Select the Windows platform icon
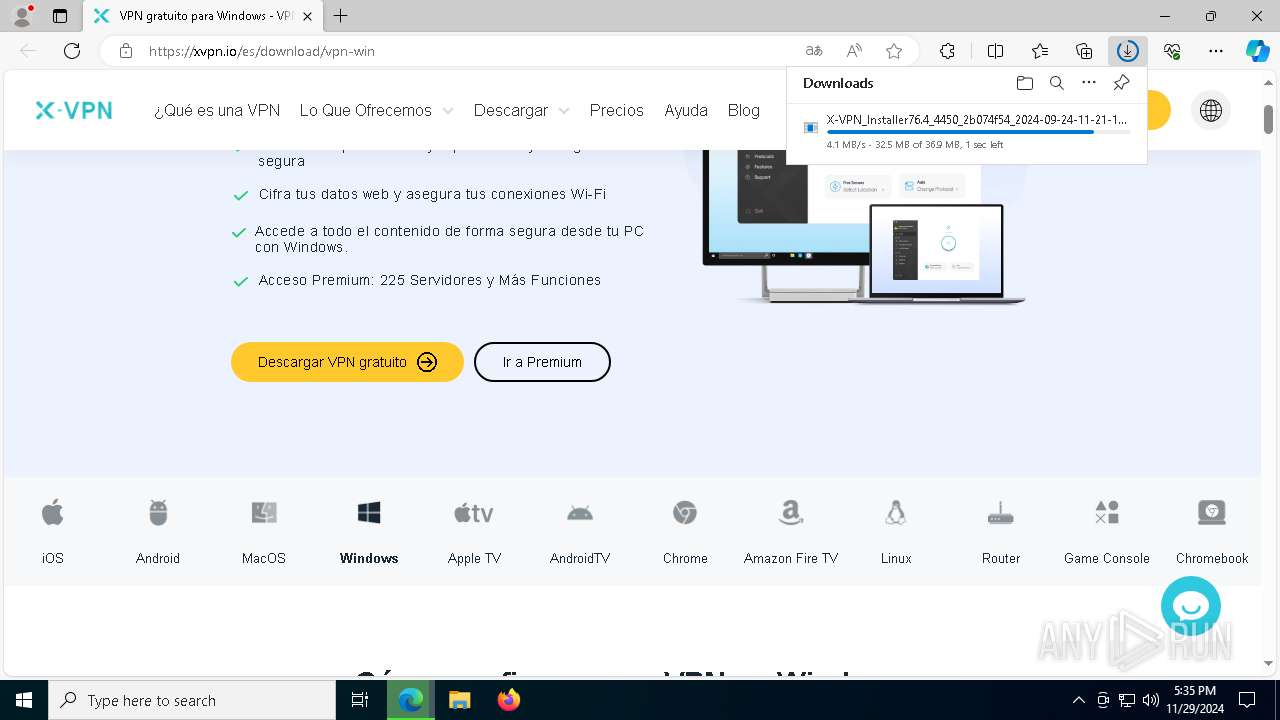 (x=369, y=514)
